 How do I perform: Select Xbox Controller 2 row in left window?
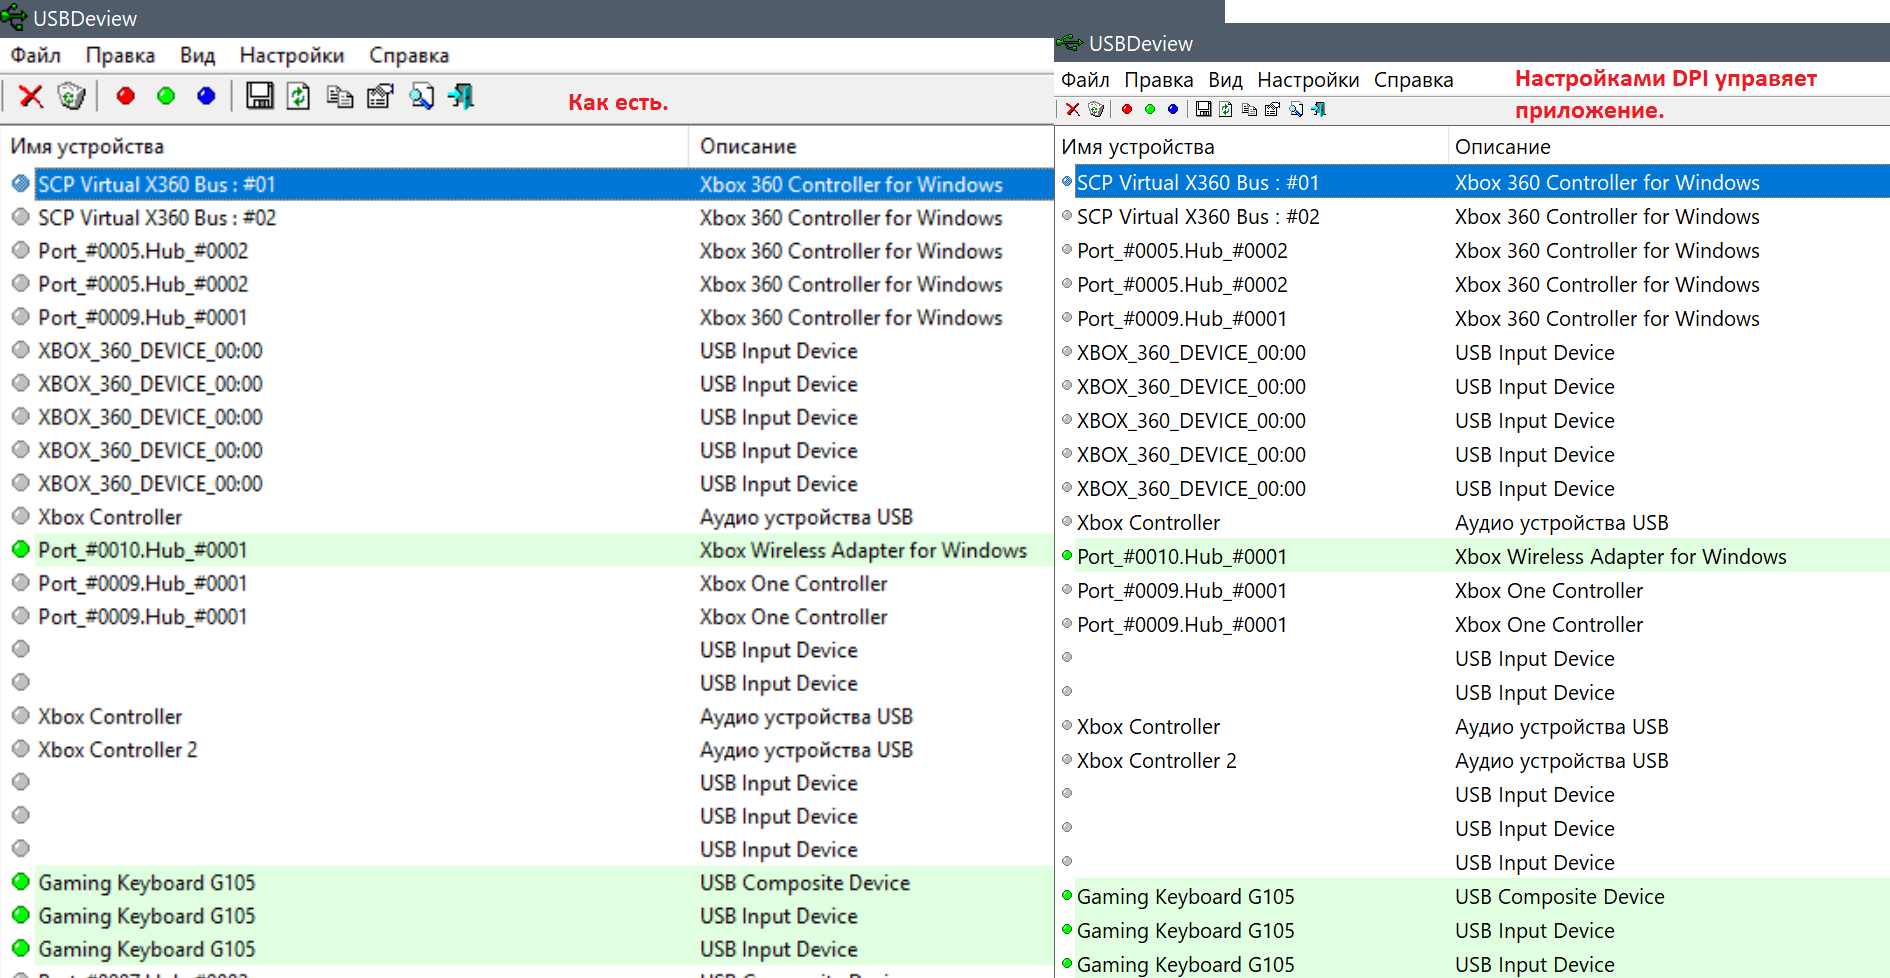click(x=527, y=750)
